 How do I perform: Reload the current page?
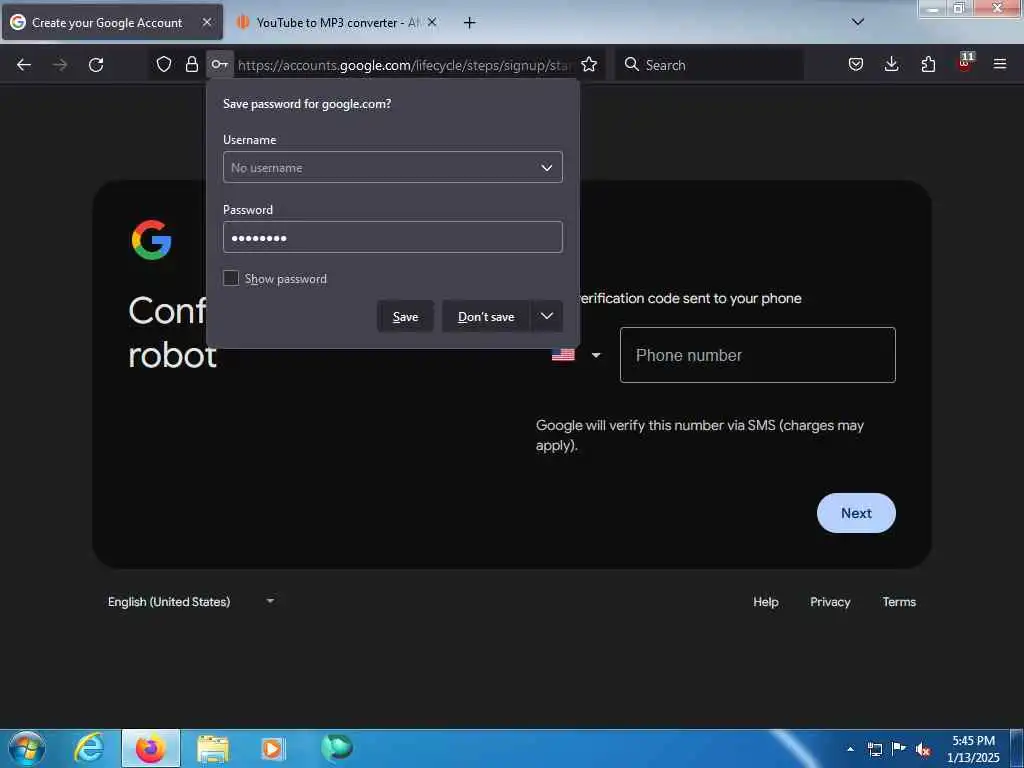96,65
